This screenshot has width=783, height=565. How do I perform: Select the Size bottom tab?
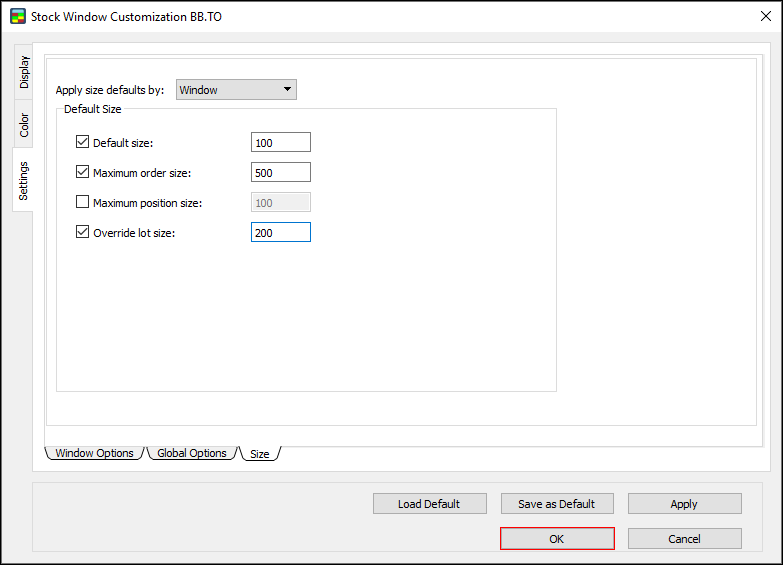(x=259, y=454)
